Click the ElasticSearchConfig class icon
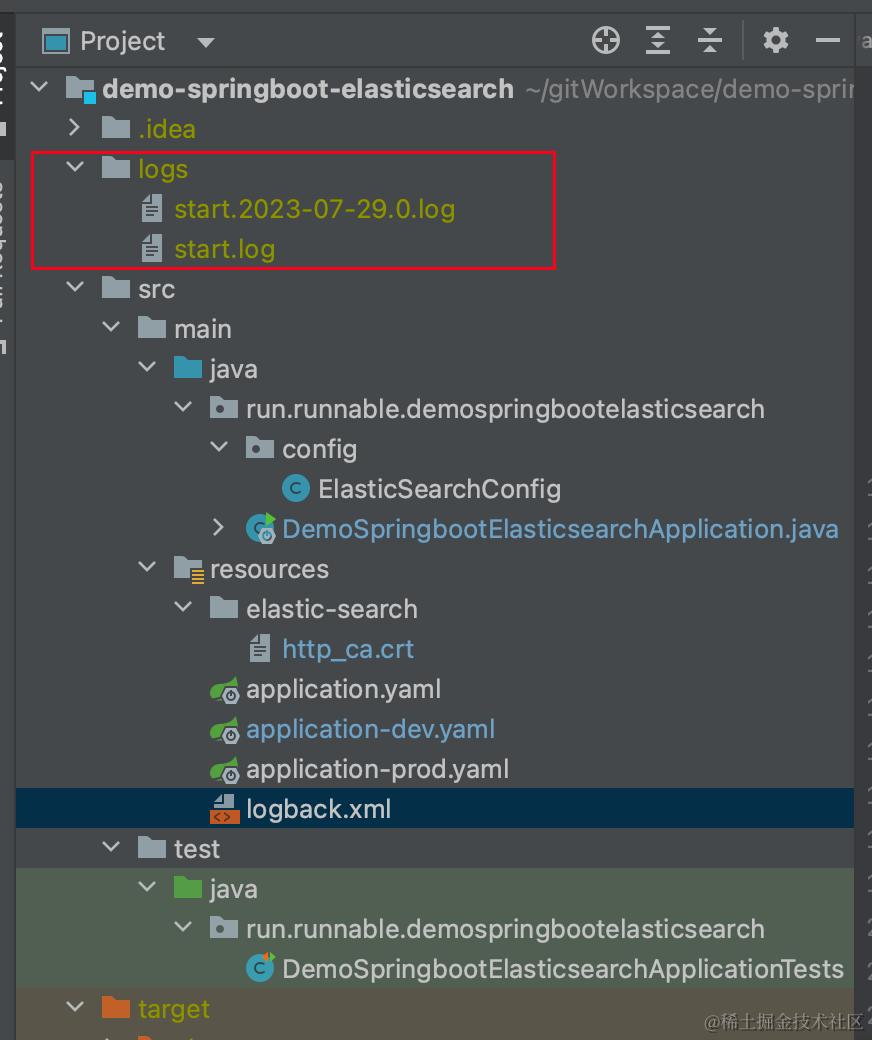The height and width of the screenshot is (1040, 872). (296, 489)
